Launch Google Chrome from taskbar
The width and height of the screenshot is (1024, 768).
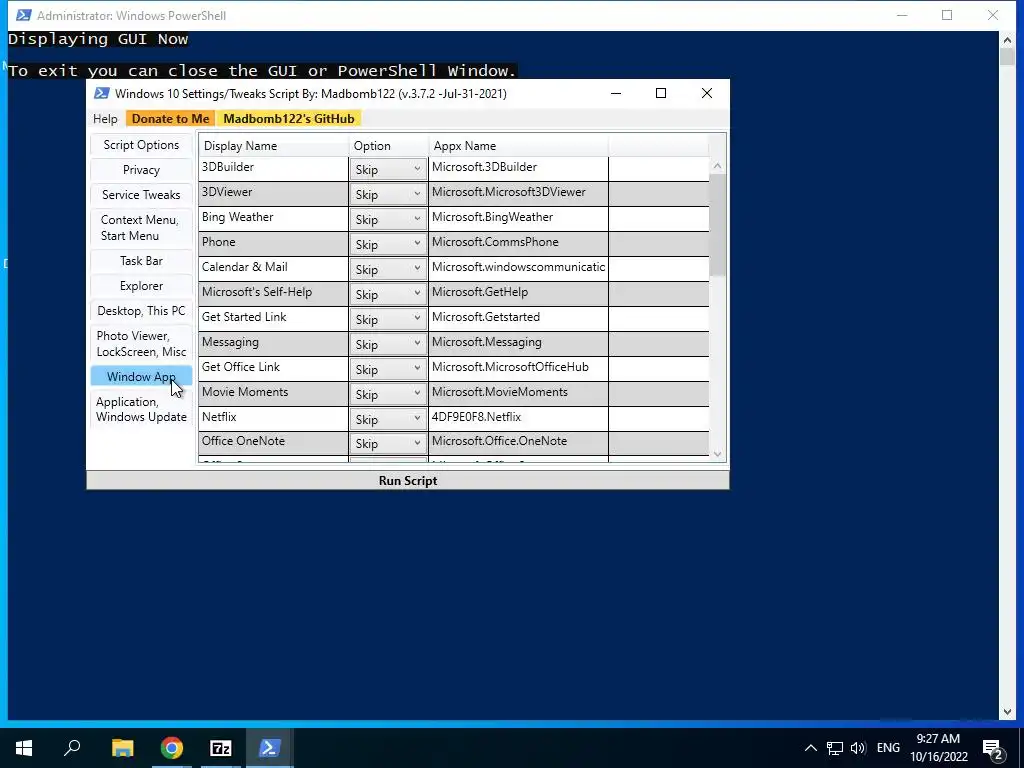coord(172,748)
